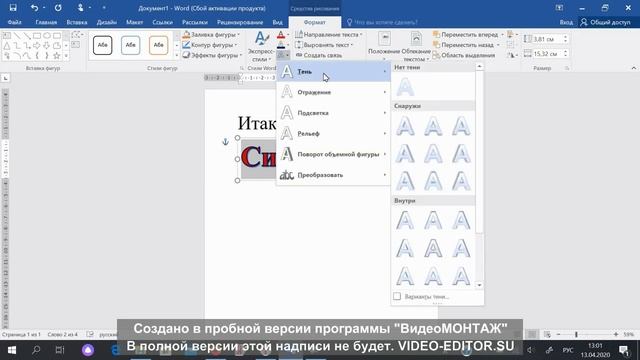
Task: Open the undo history dropdown arrow
Action: point(44,8)
